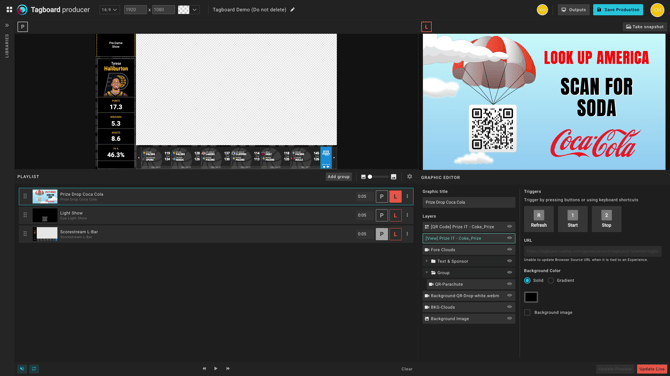The width and height of the screenshot is (670, 376).
Task: Grab drag handle of Prize Drop Coca Cola
Action: [25, 196]
